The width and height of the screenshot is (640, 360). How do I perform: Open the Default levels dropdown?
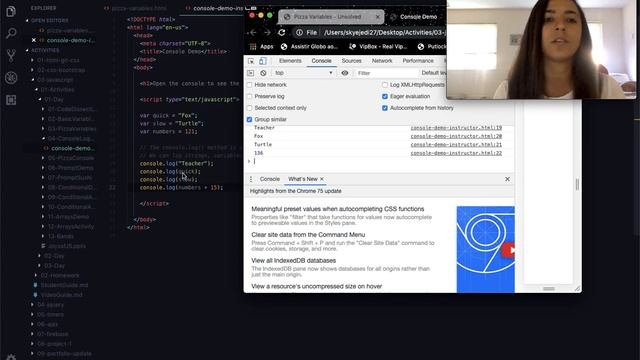(433, 73)
